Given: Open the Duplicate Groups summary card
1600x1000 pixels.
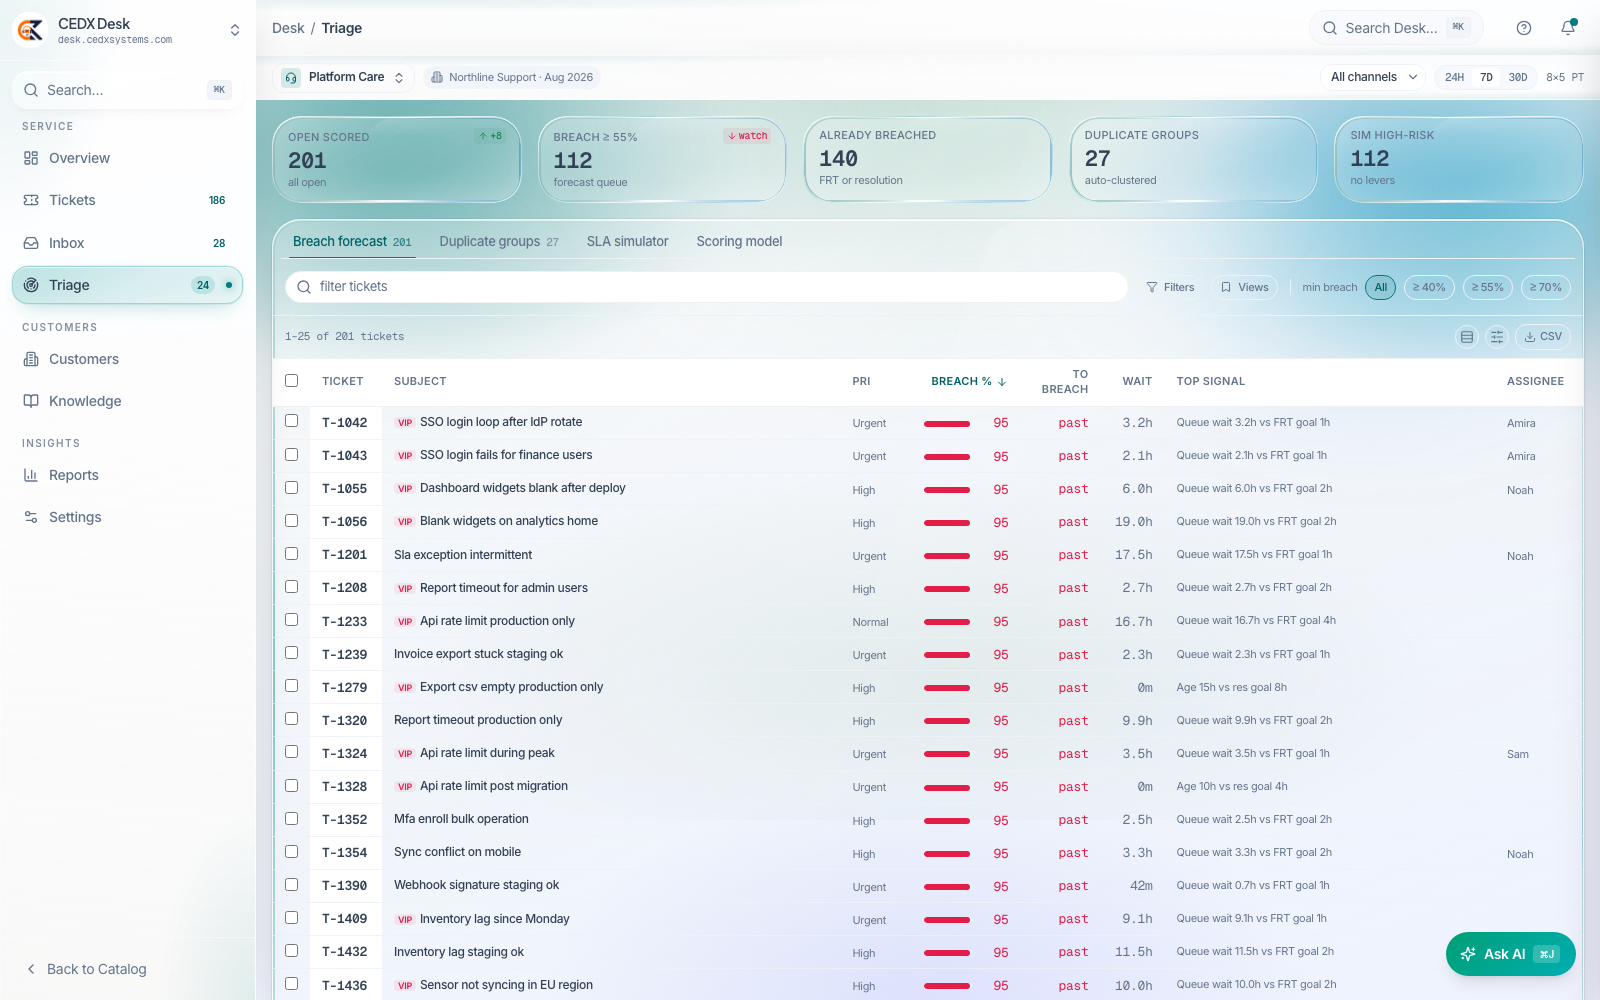Looking at the screenshot, I should (1194, 160).
